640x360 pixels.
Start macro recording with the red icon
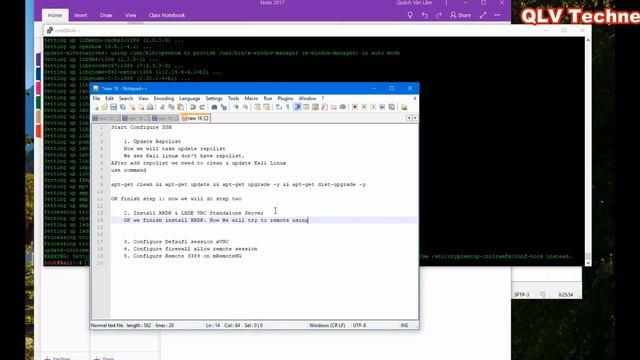point(355,107)
